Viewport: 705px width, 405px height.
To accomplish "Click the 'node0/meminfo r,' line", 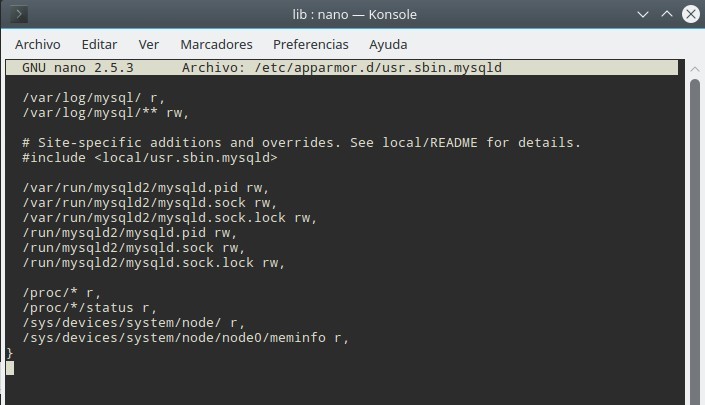I will click(185, 338).
